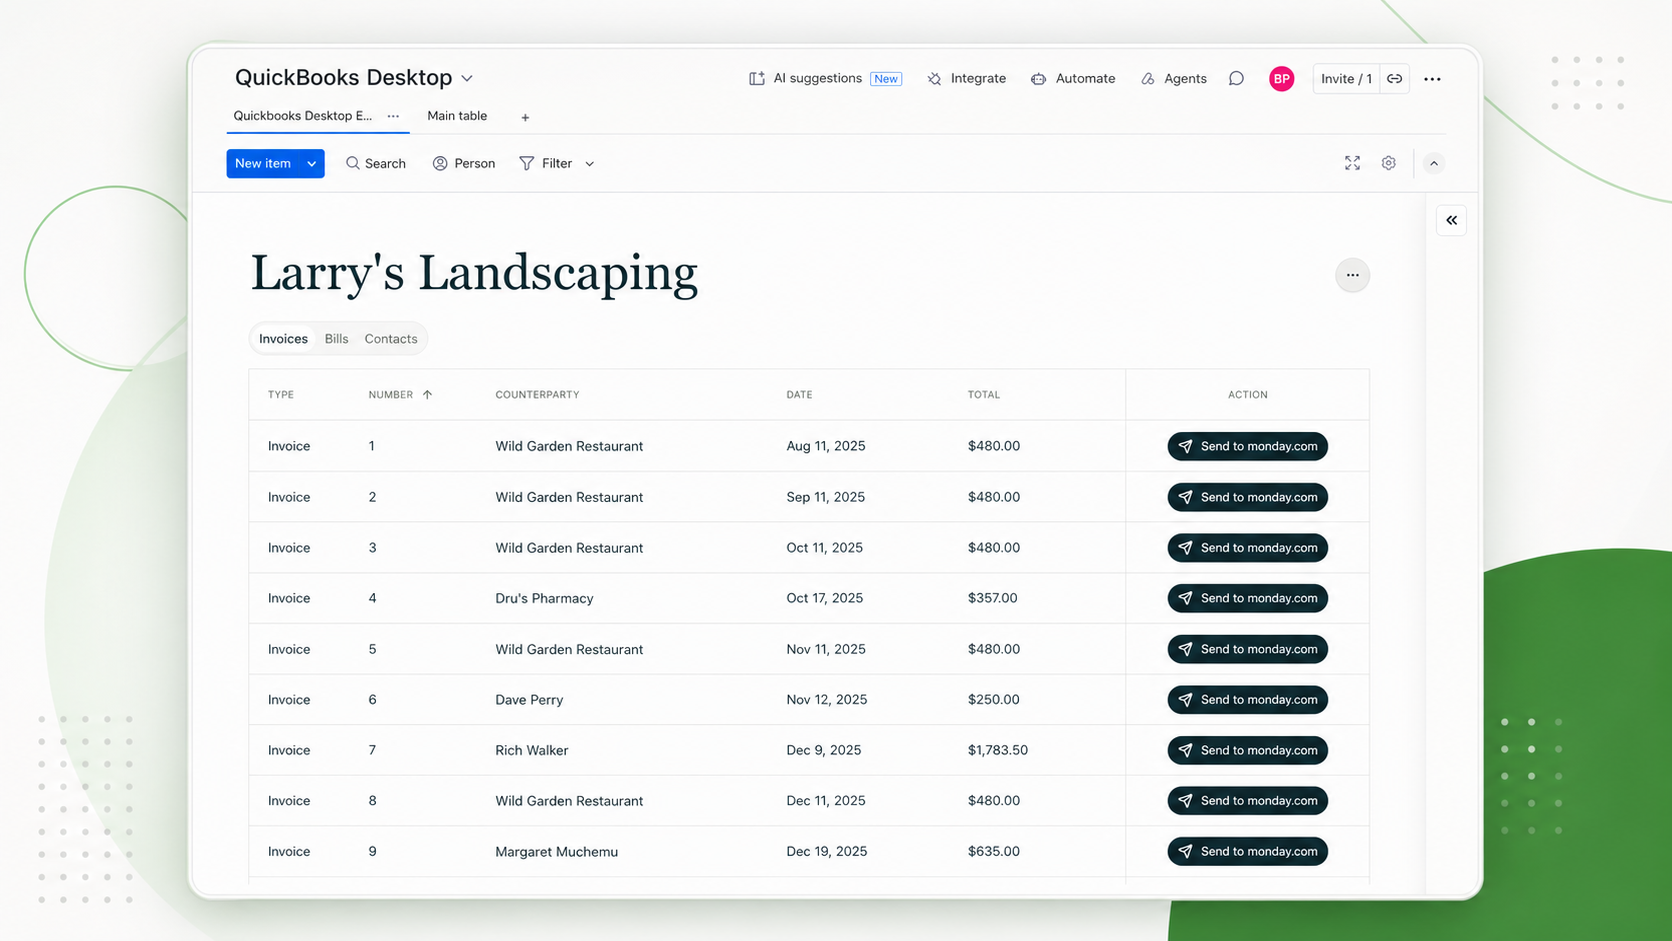1672x941 pixels.
Task: Expand the Filter dropdown arrow
Action: click(589, 163)
